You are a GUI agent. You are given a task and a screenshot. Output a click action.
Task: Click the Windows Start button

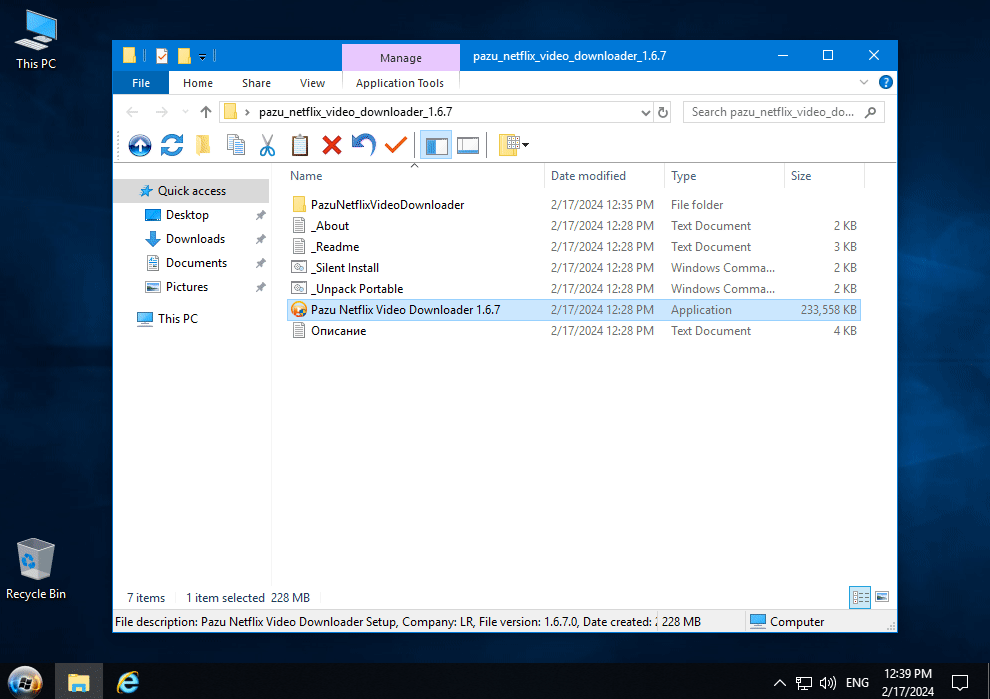click(25, 683)
